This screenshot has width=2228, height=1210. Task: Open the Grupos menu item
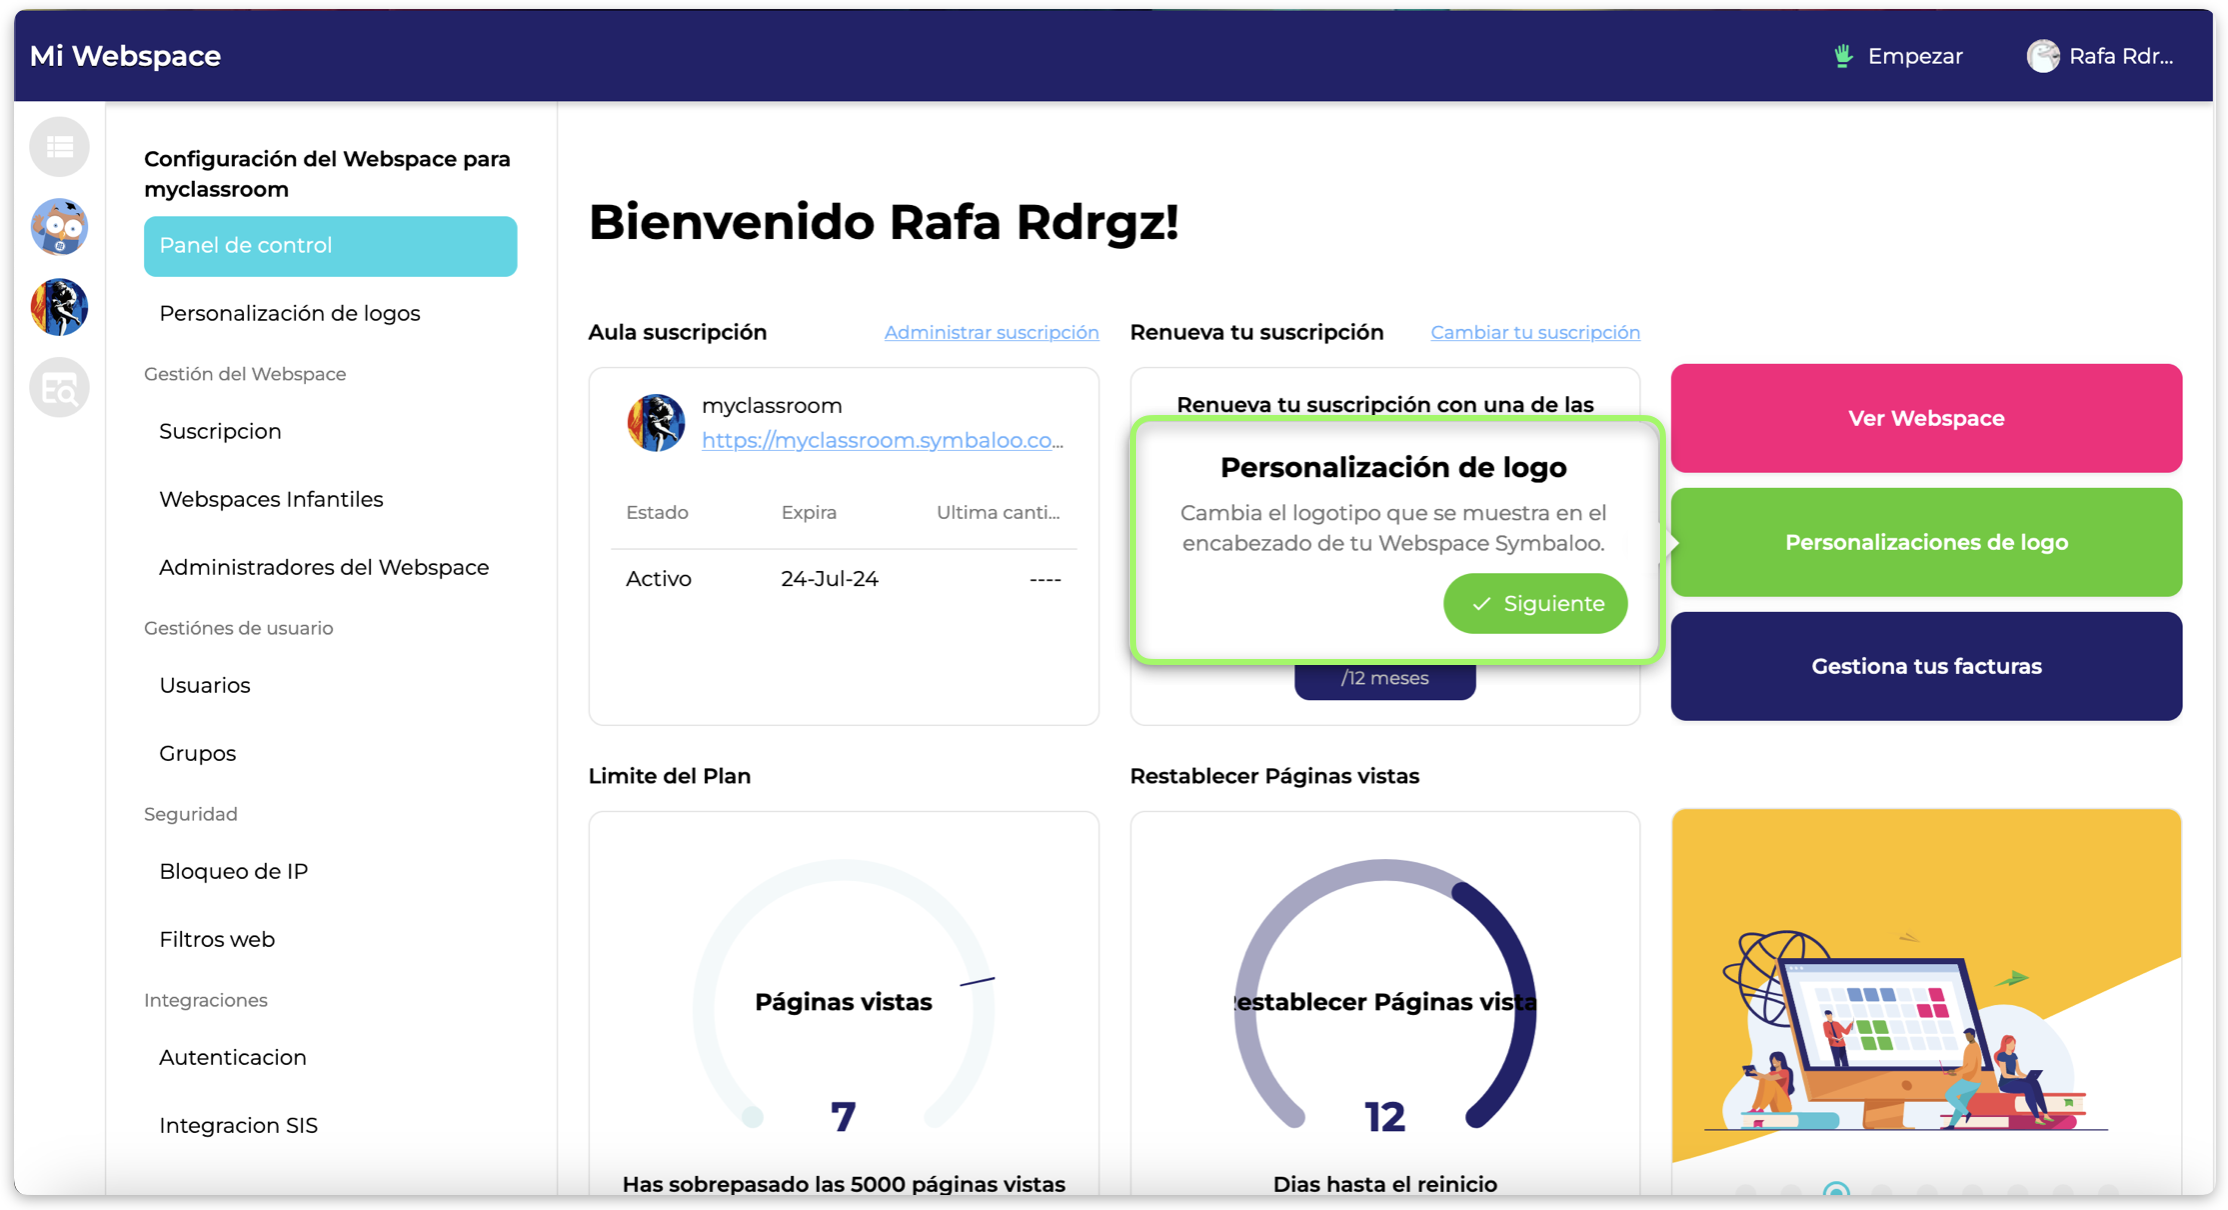(197, 753)
